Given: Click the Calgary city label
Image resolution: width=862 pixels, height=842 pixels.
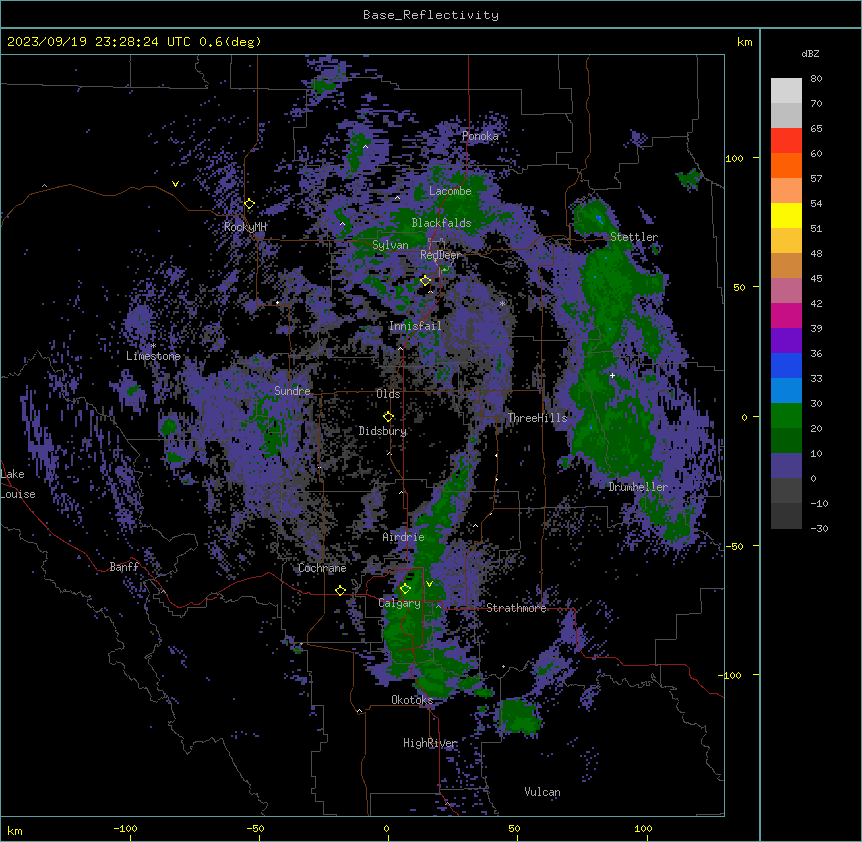Looking at the screenshot, I should [x=400, y=603].
